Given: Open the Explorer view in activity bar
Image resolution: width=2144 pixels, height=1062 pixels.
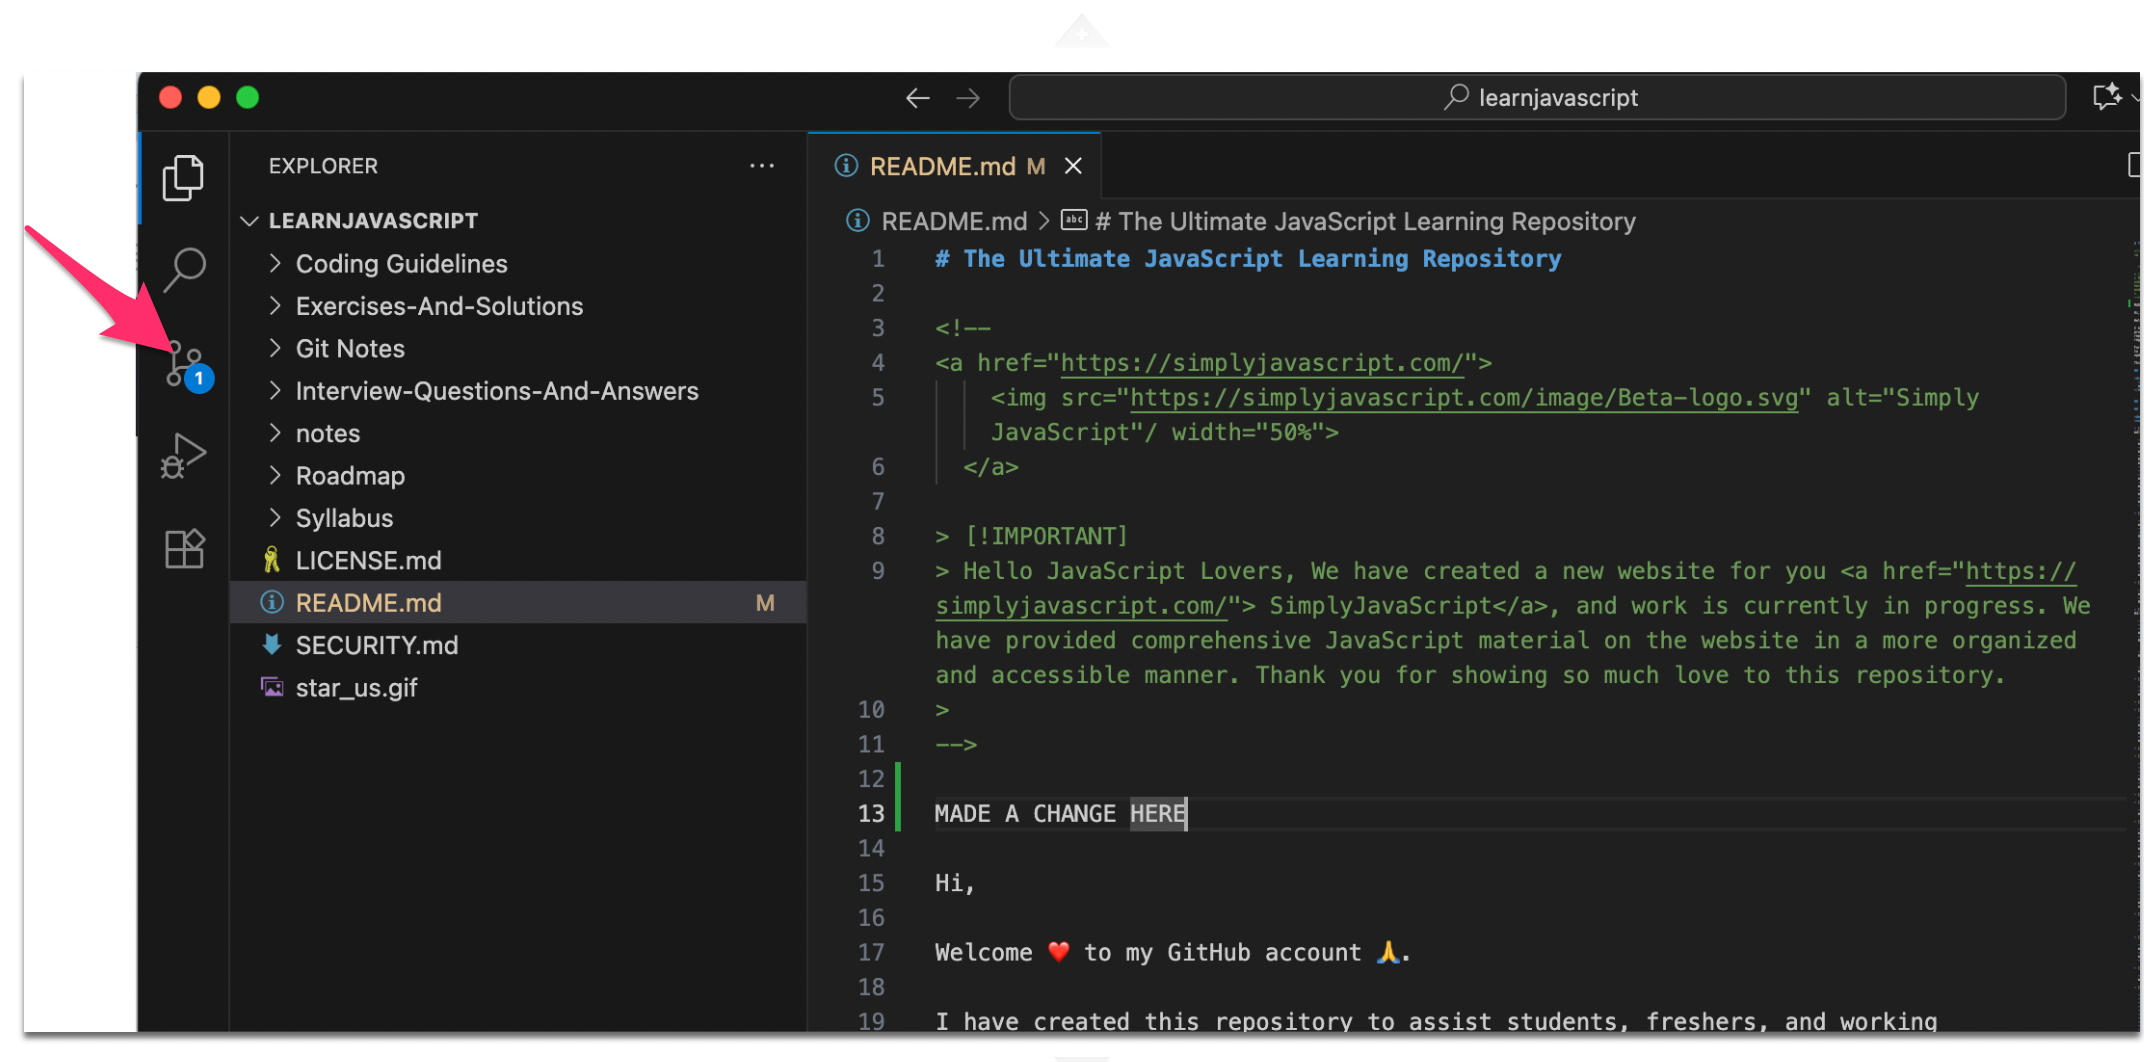Looking at the screenshot, I should [183, 177].
